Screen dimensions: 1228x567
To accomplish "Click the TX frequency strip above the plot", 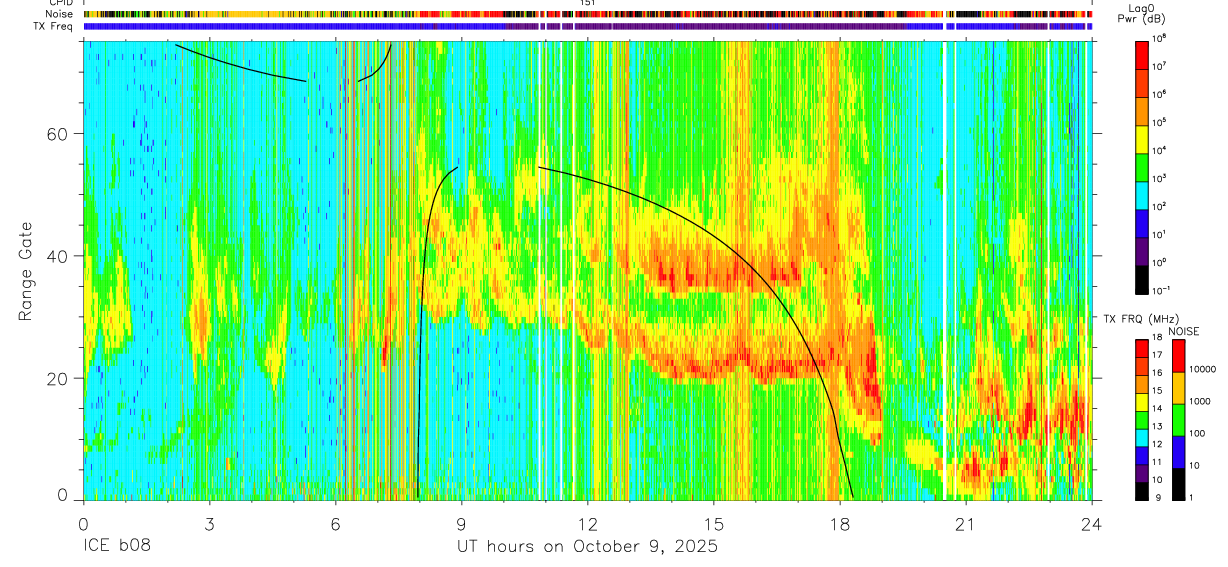I will [x=587, y=27].
